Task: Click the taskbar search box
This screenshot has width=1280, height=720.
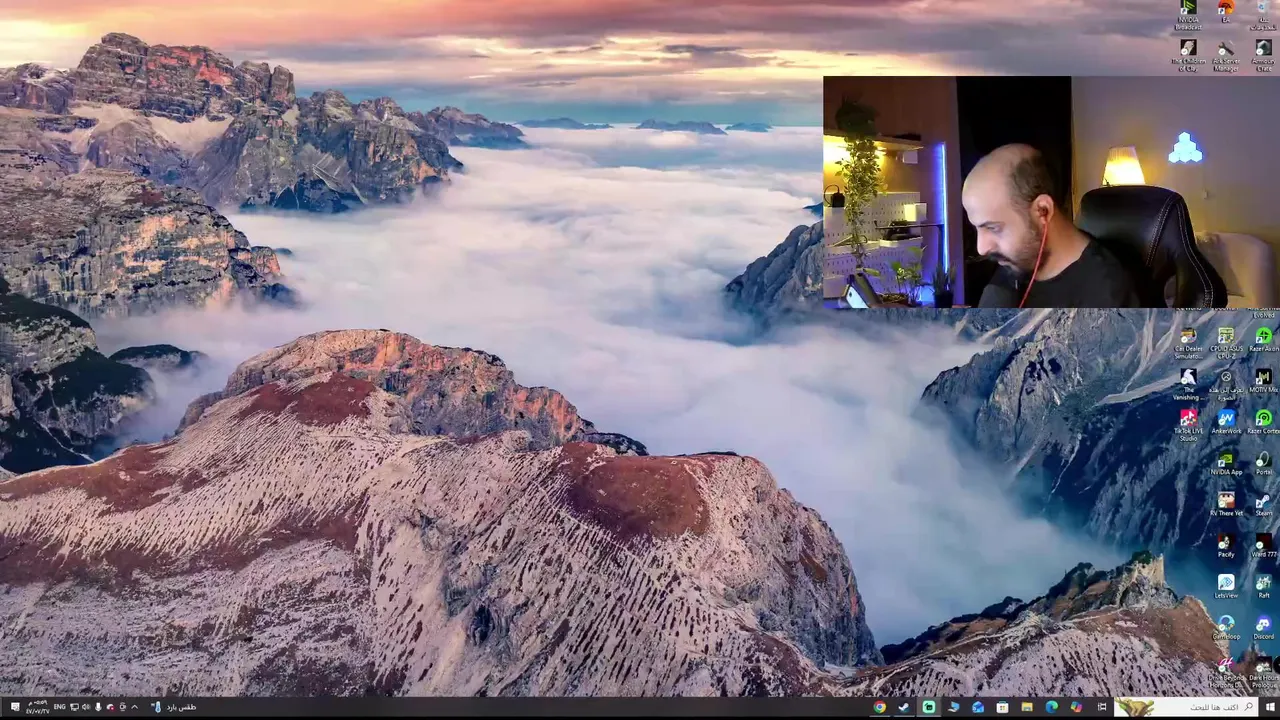Action: (x=1186, y=707)
